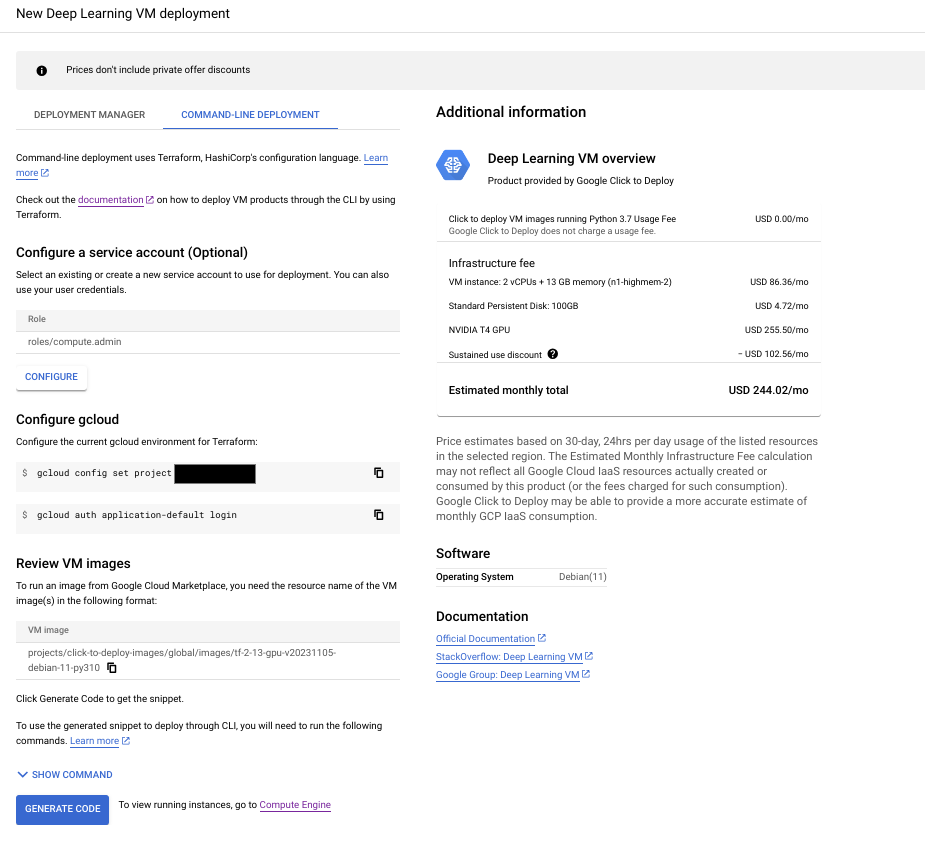
Task: Copy the gcloud config set project command
Action: [378, 473]
